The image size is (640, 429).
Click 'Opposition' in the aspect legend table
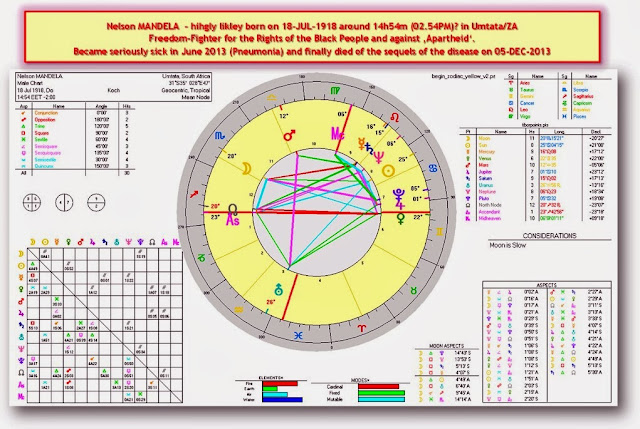[45, 120]
